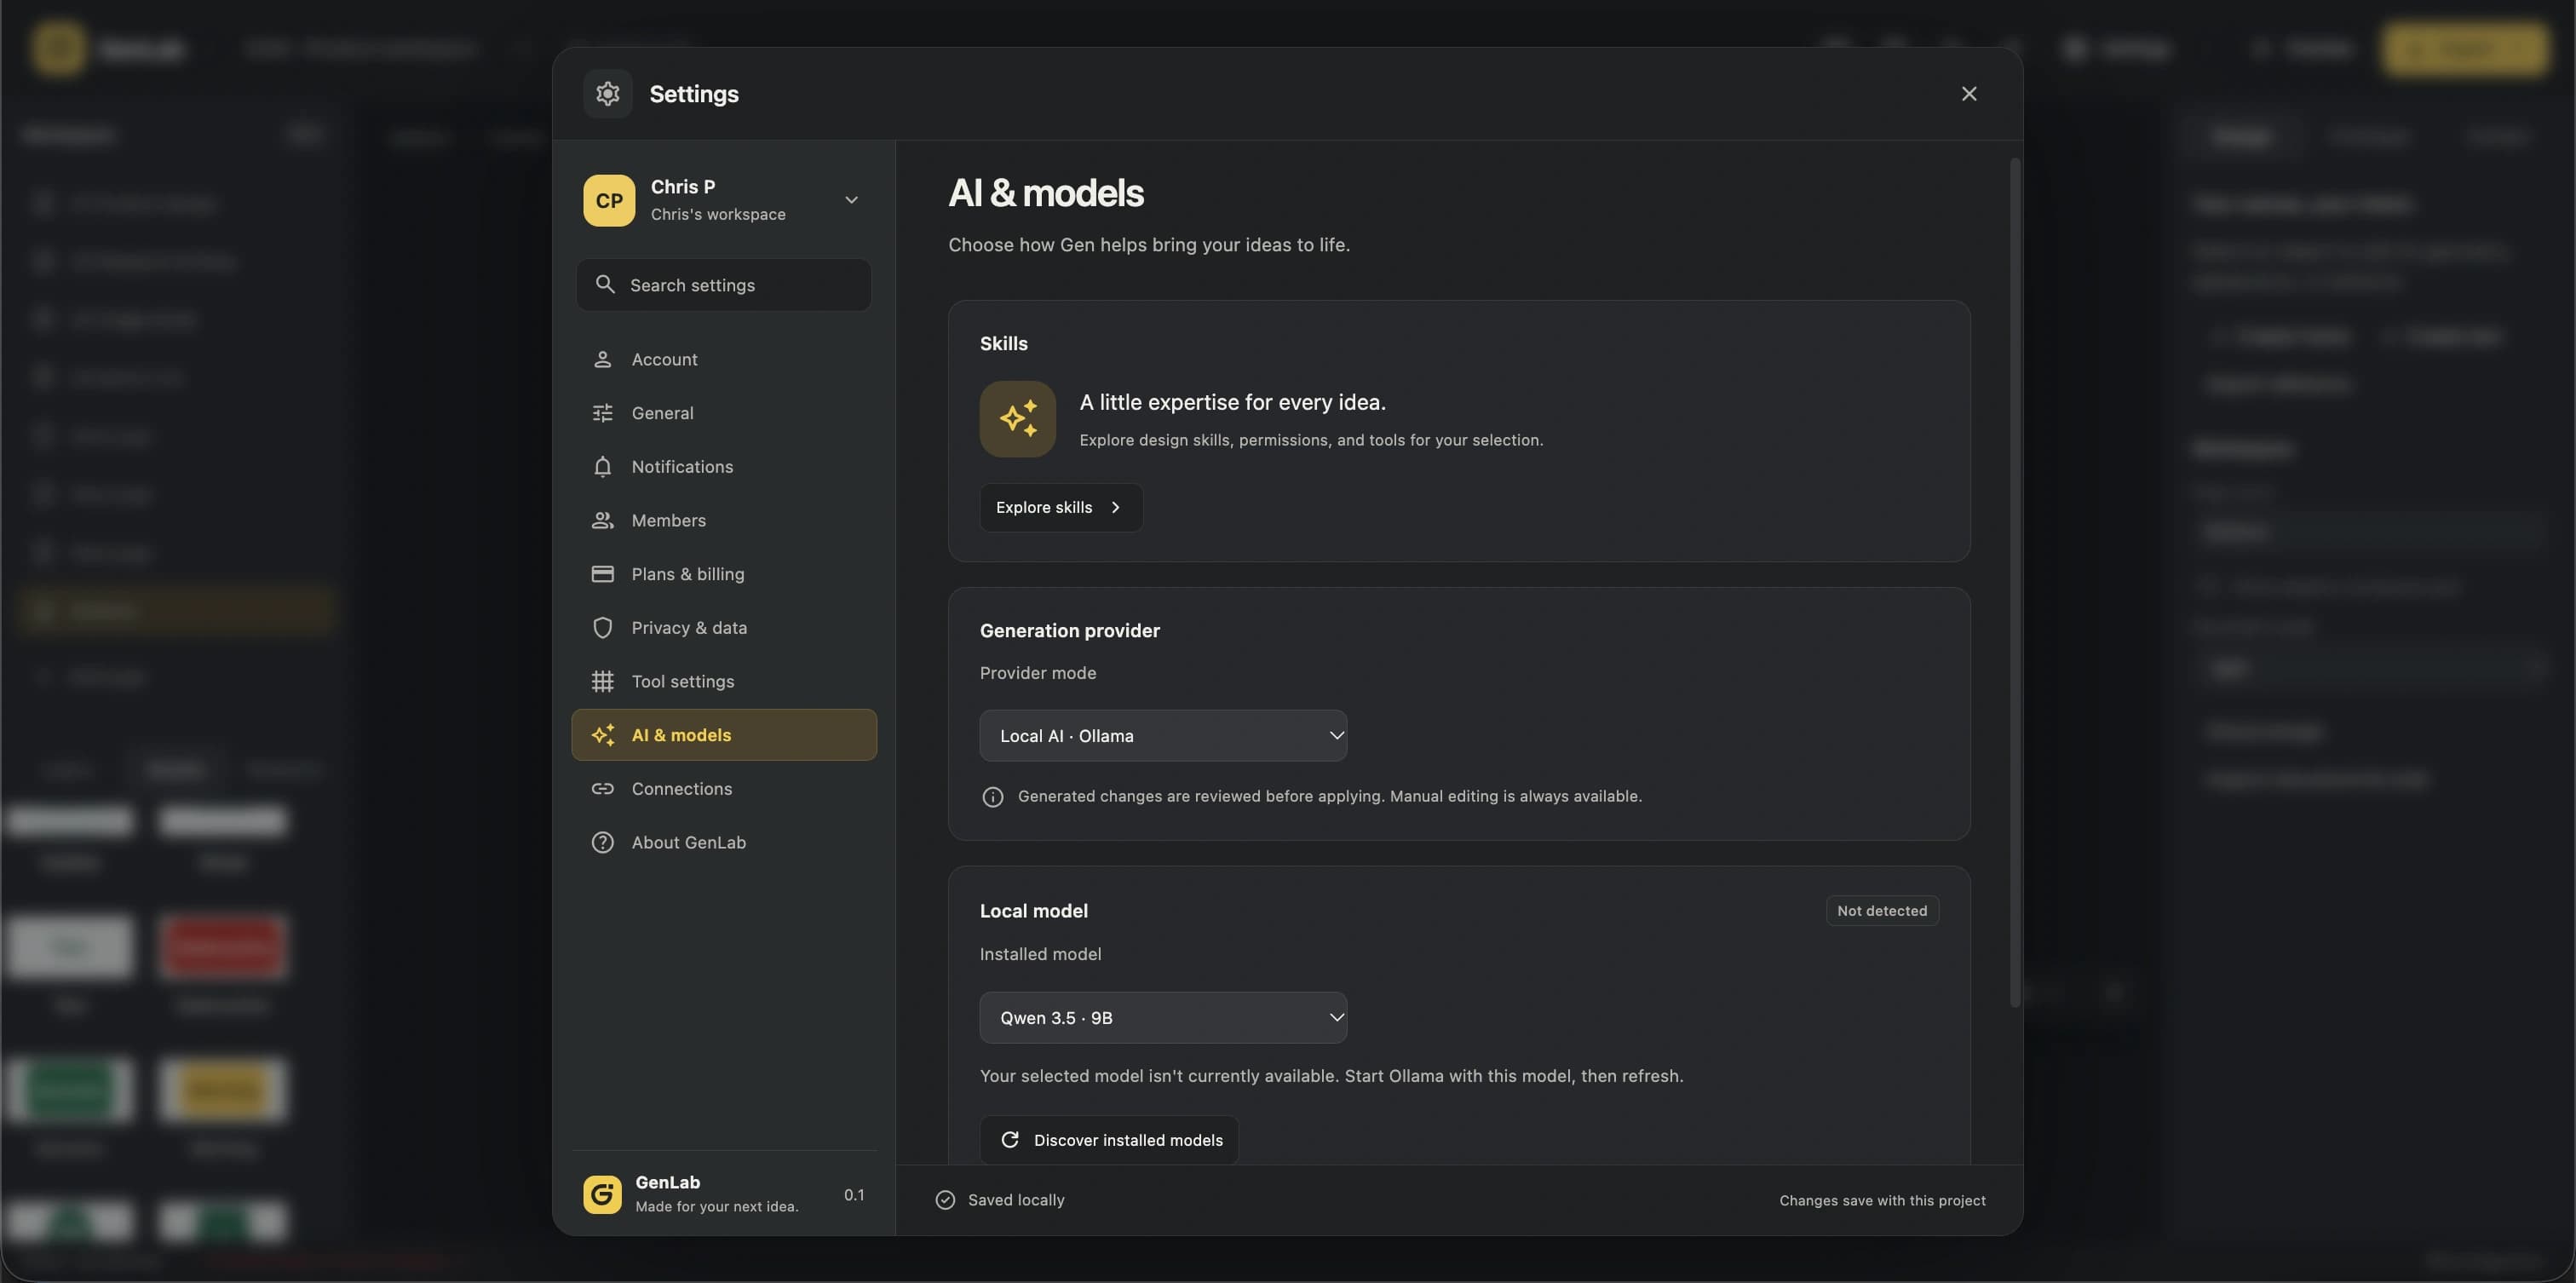Click the Connections link icon
This screenshot has height=1283, width=2576.
[x=602, y=789]
